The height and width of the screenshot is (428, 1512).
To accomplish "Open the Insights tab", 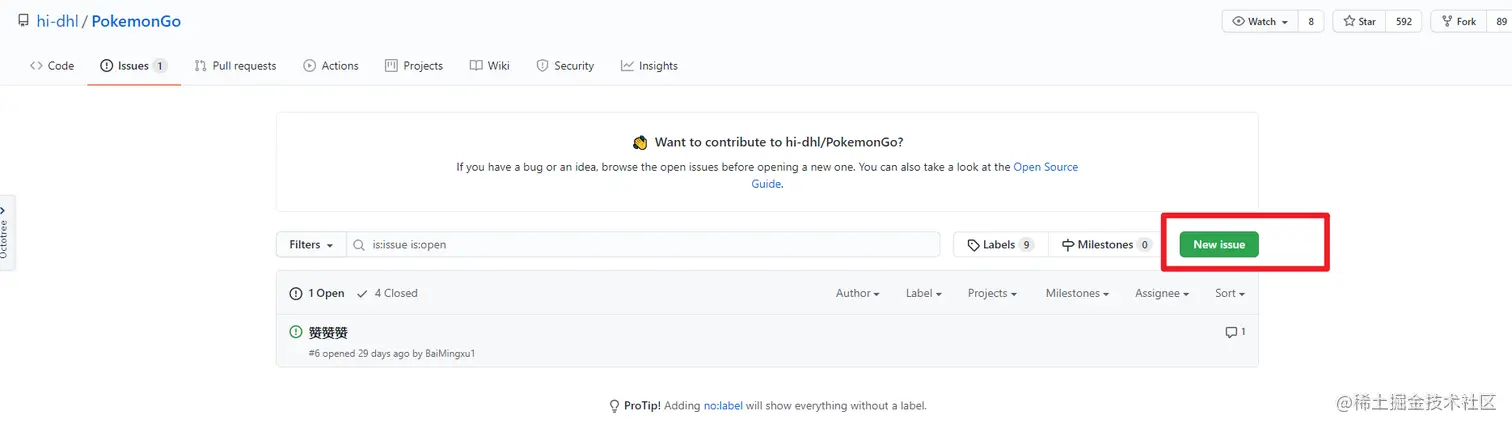I will point(649,66).
